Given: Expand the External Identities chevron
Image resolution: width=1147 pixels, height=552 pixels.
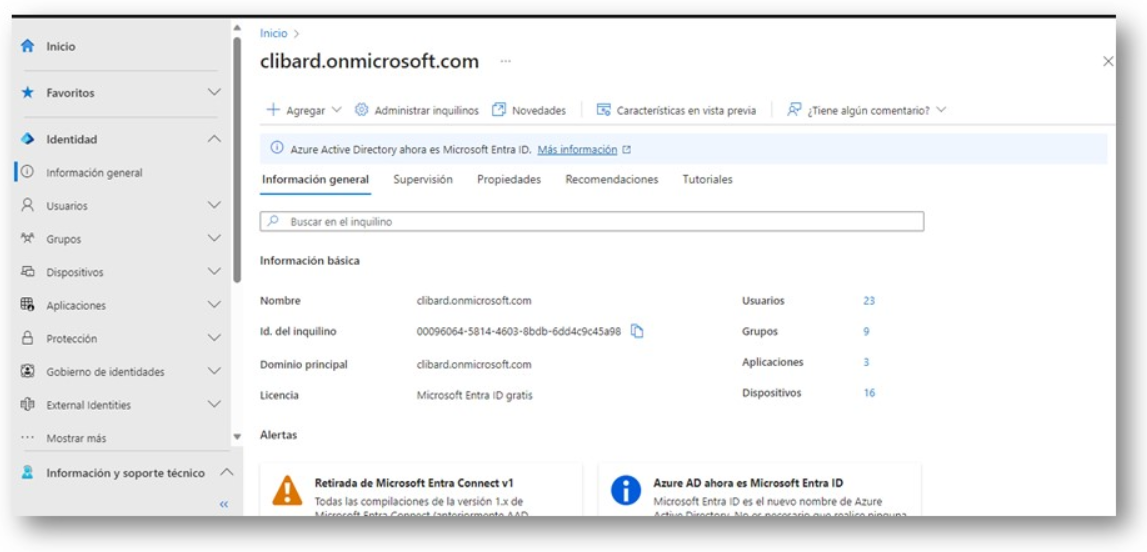Looking at the screenshot, I should (214, 404).
